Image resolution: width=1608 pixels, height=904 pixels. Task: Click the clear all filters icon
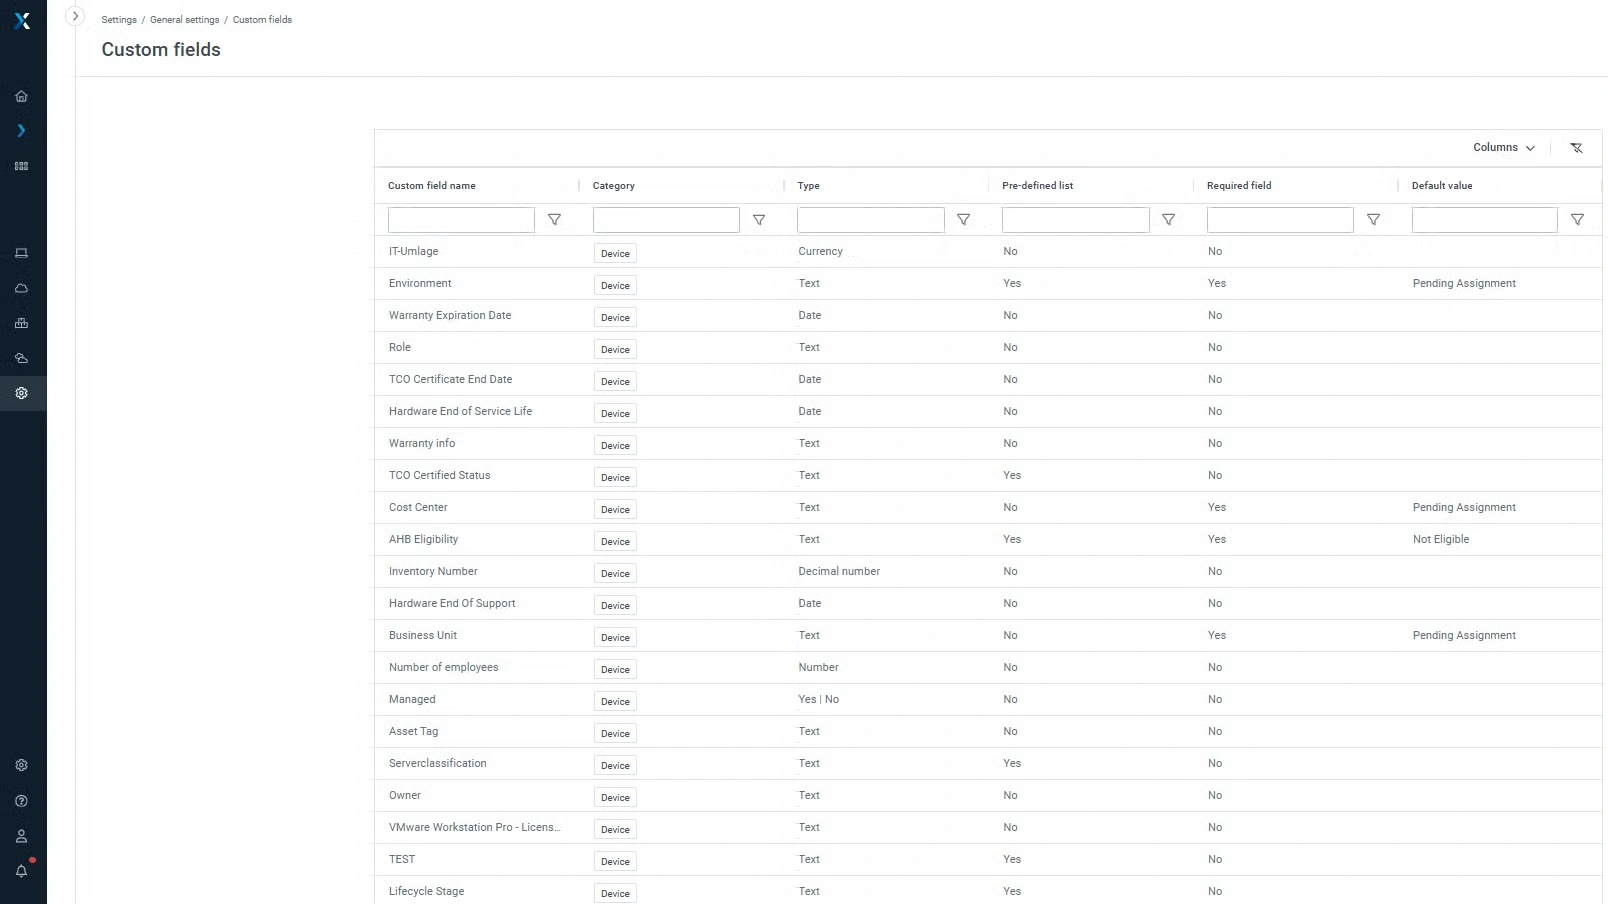pyautogui.click(x=1576, y=148)
